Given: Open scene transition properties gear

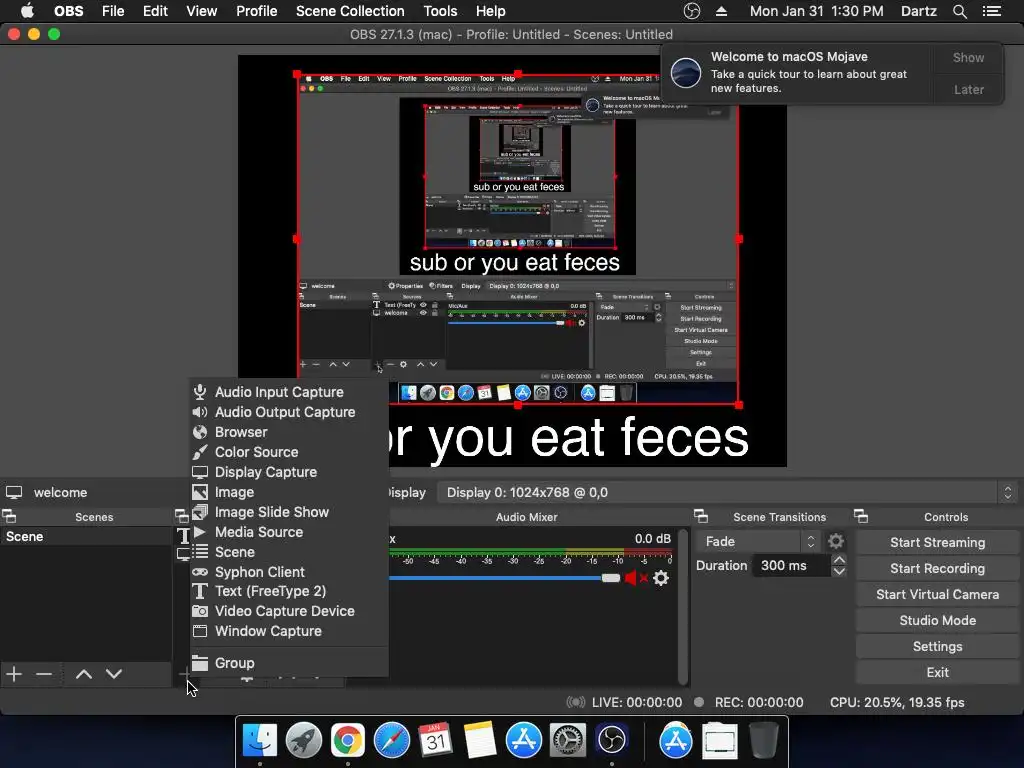Looking at the screenshot, I should pyautogui.click(x=836, y=541).
